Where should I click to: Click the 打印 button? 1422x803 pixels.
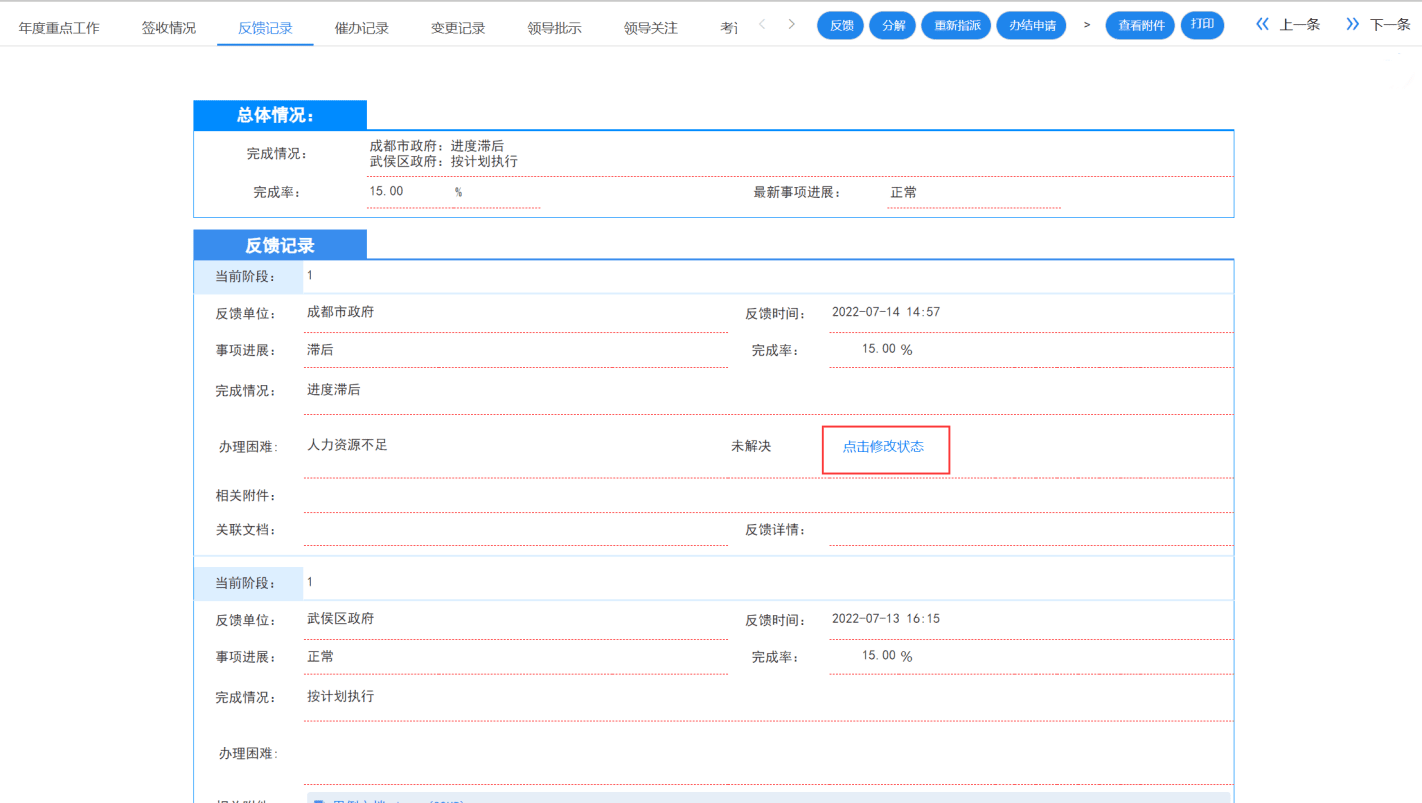point(1202,25)
